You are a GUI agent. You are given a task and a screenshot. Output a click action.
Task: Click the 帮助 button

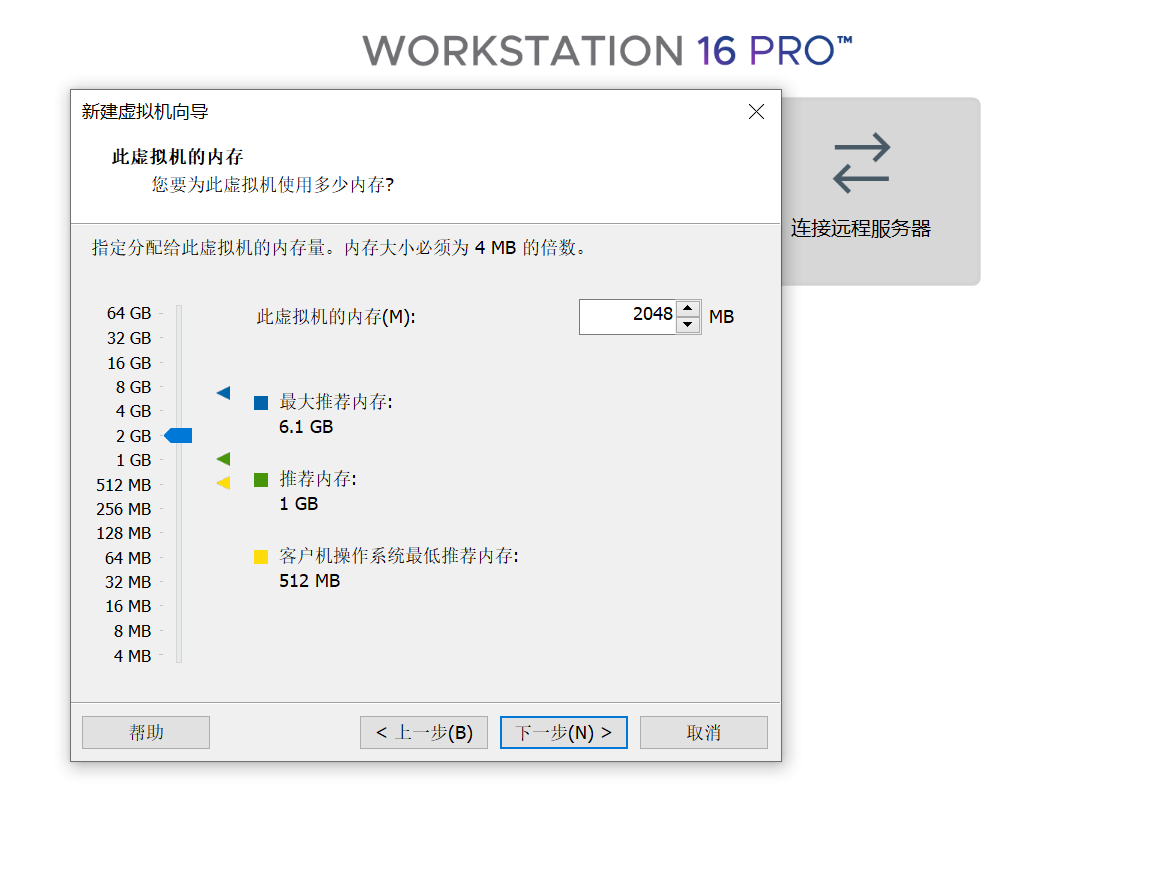(146, 732)
